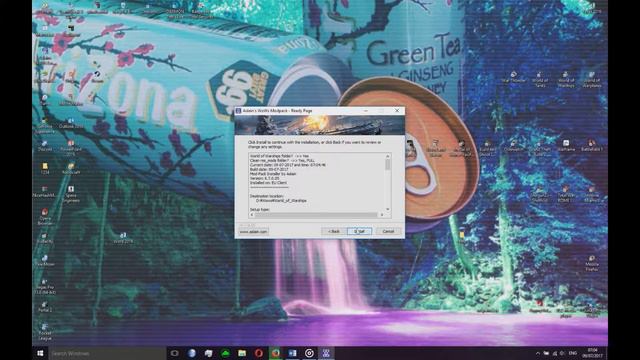This screenshot has height=360, width=640.
Task: Click the horizontal scrollbar thumb in the summary box
Action: [316, 215]
